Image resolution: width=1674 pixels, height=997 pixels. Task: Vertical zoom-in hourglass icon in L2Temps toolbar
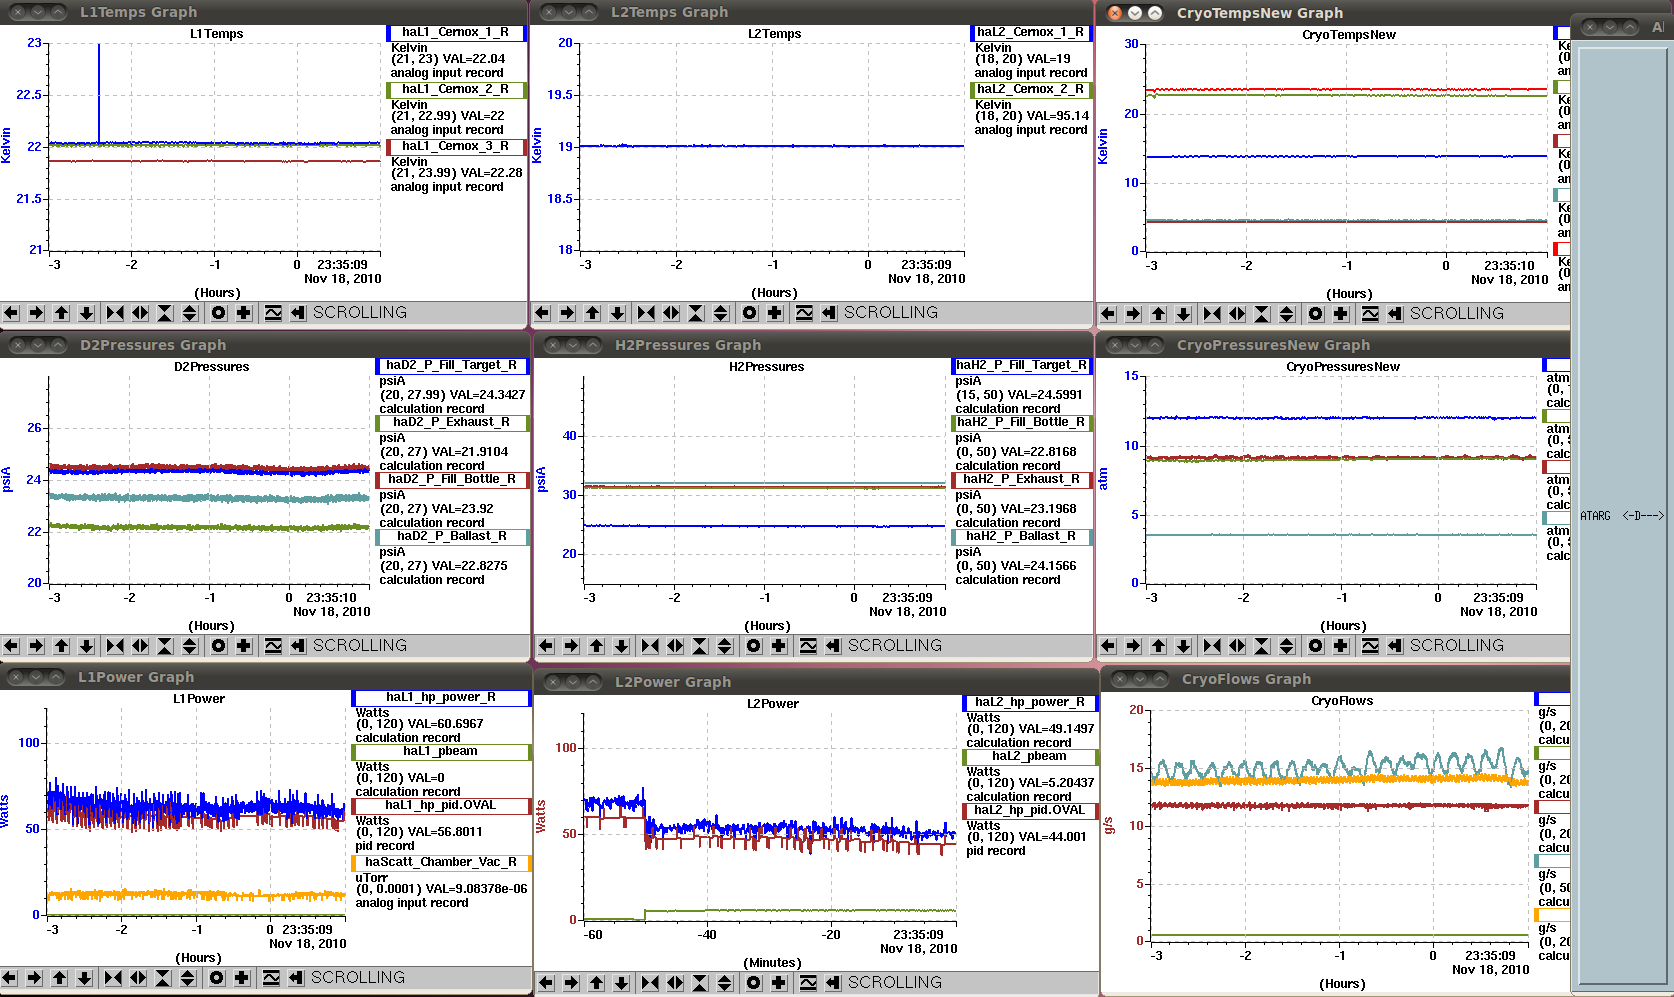point(696,313)
